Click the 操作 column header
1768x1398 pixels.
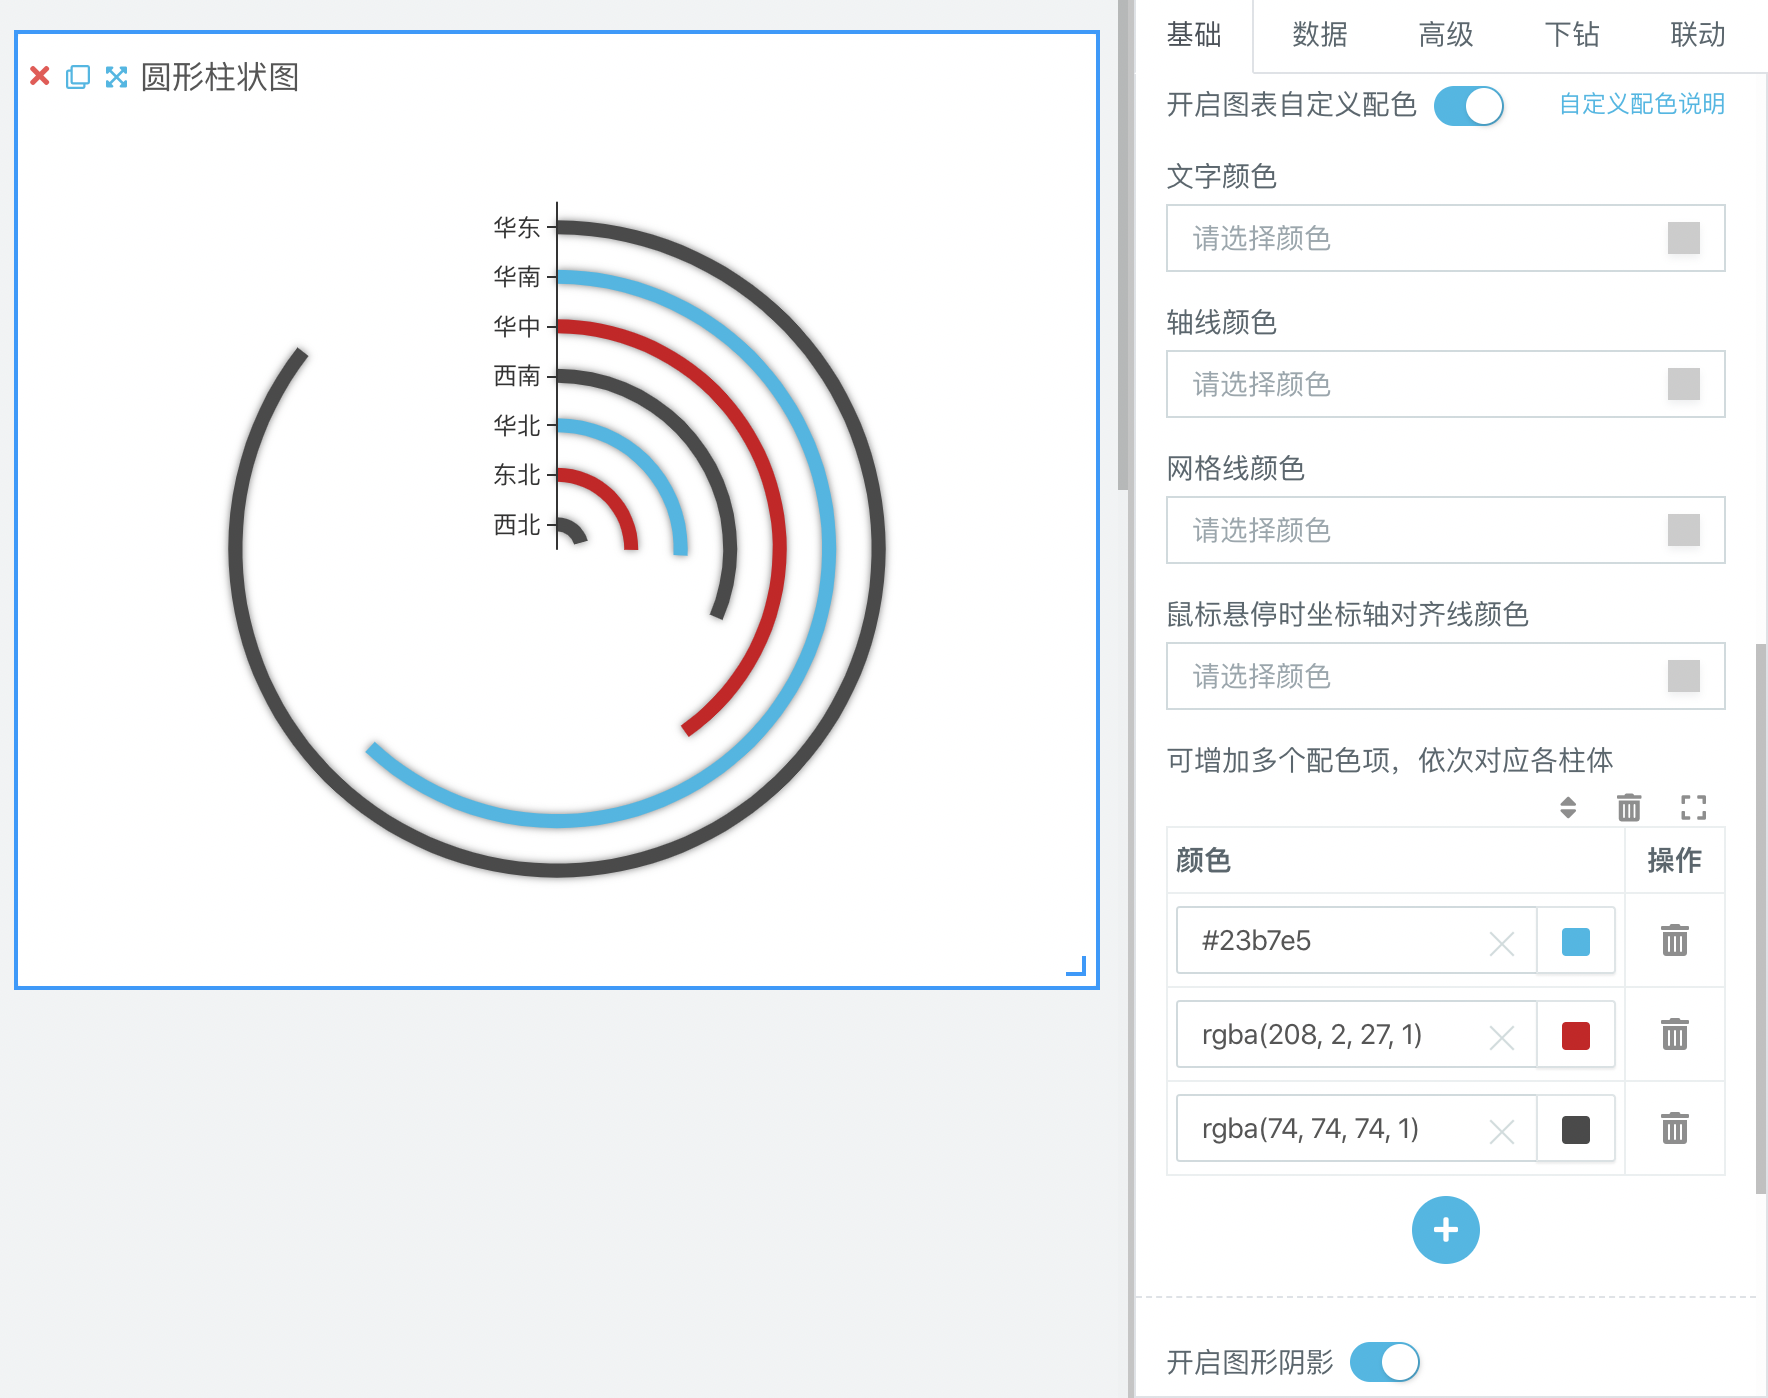(1674, 860)
